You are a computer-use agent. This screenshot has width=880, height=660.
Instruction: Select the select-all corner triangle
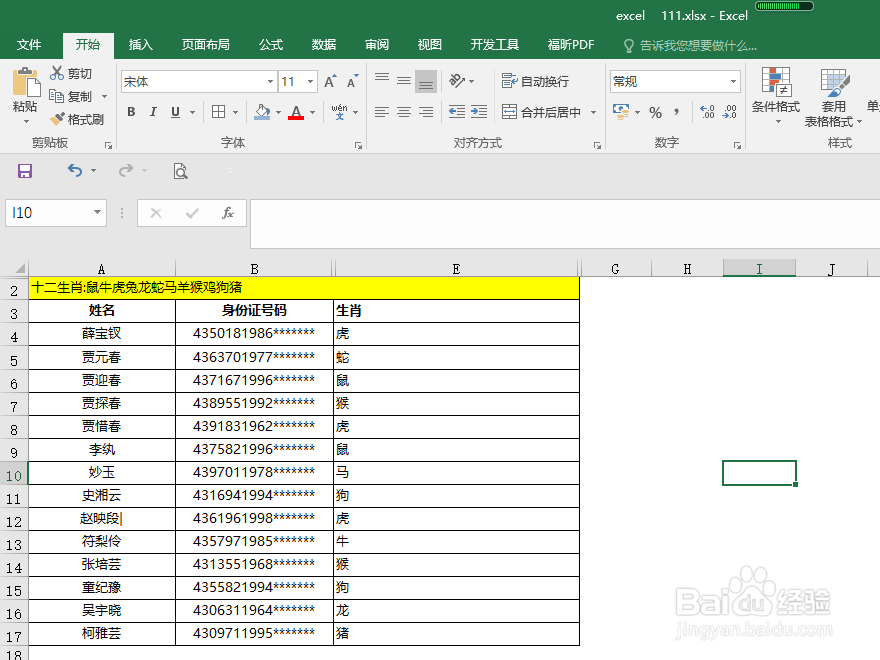click(x=19, y=268)
